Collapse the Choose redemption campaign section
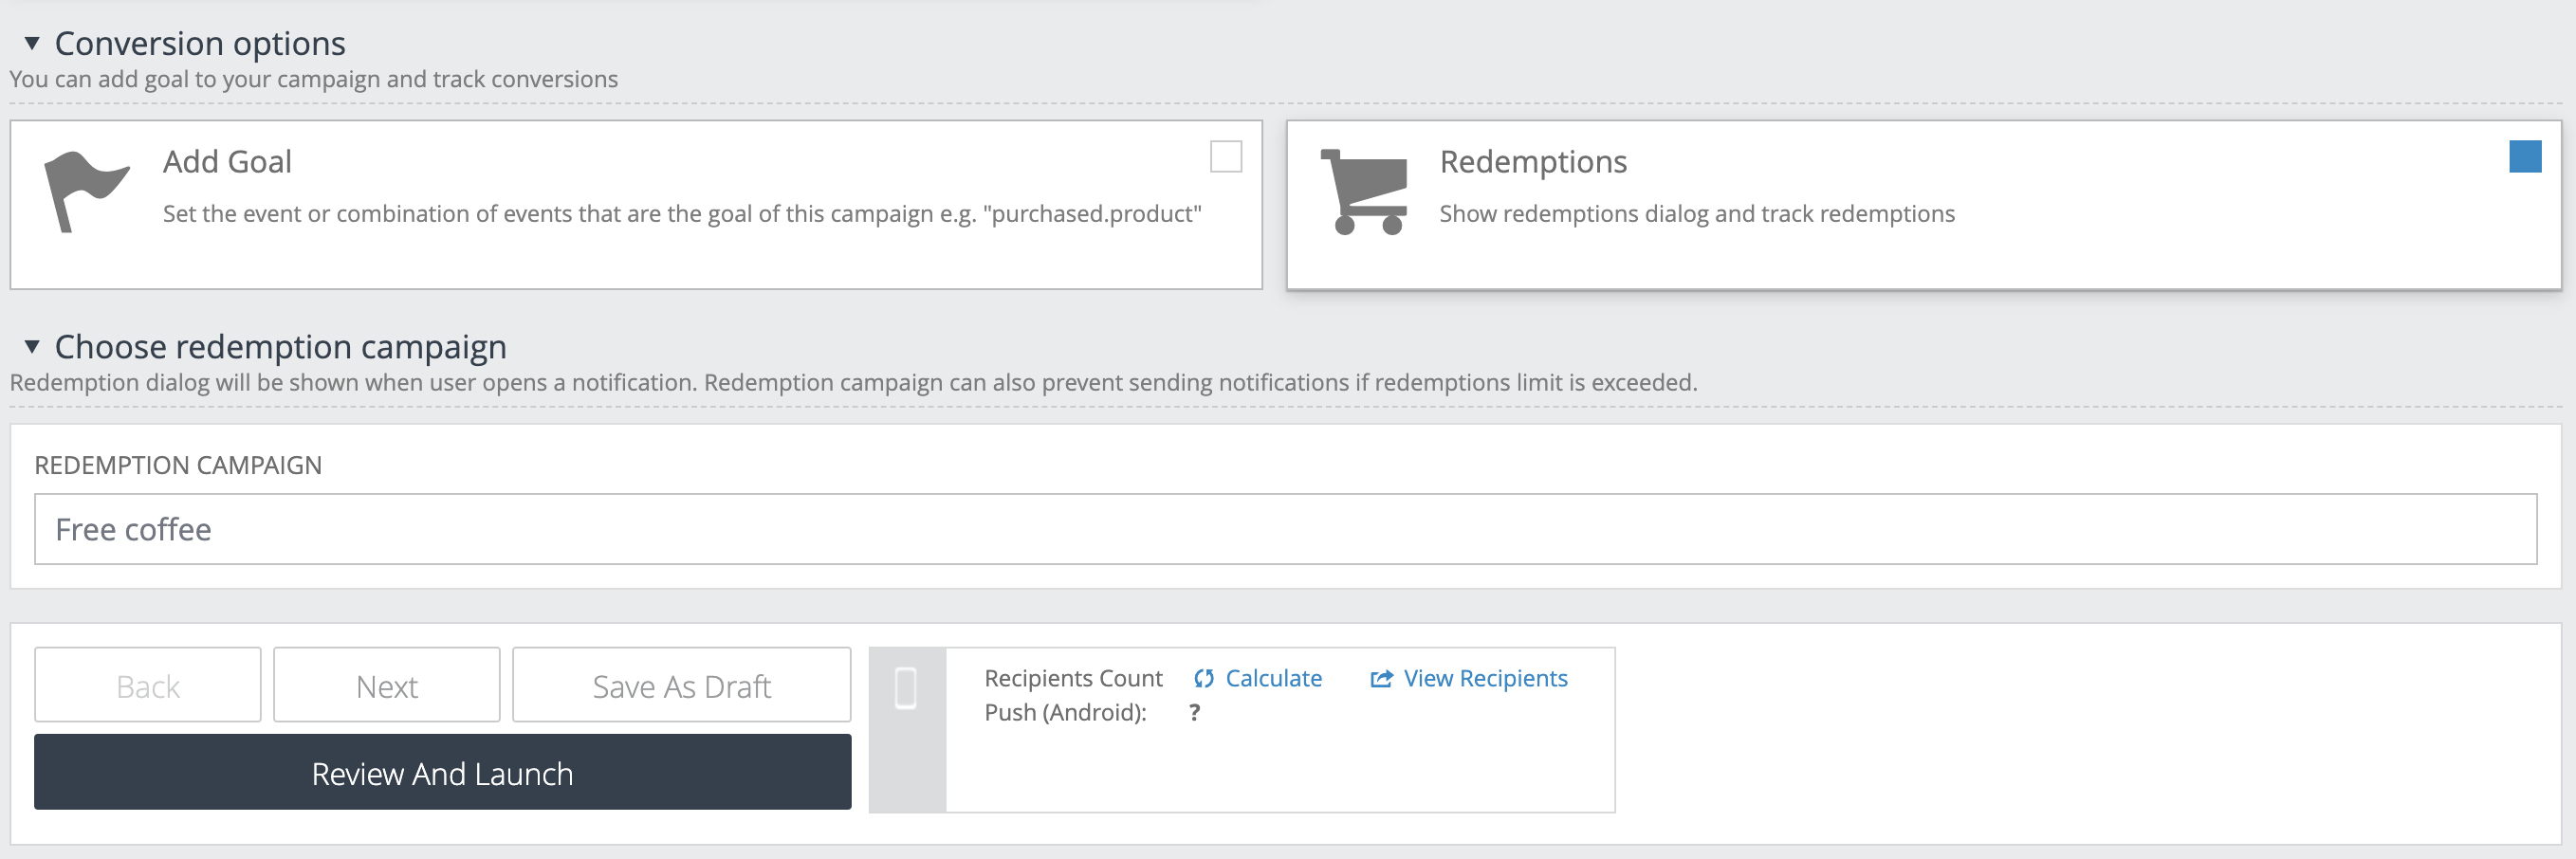The width and height of the screenshot is (2576, 859). coord(32,346)
